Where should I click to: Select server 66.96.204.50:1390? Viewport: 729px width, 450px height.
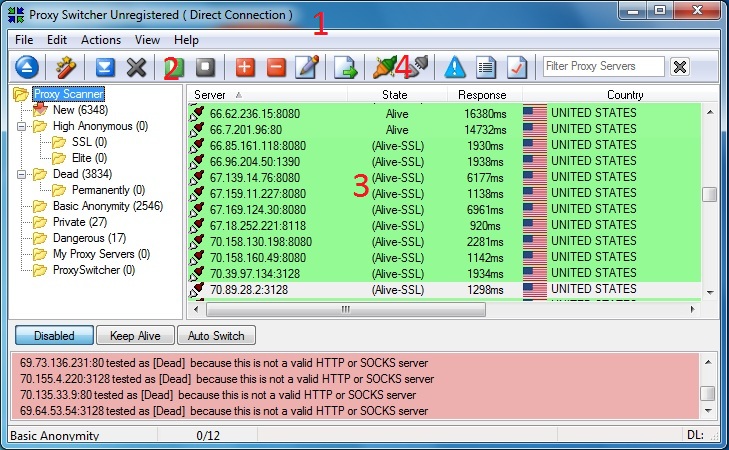[255, 162]
